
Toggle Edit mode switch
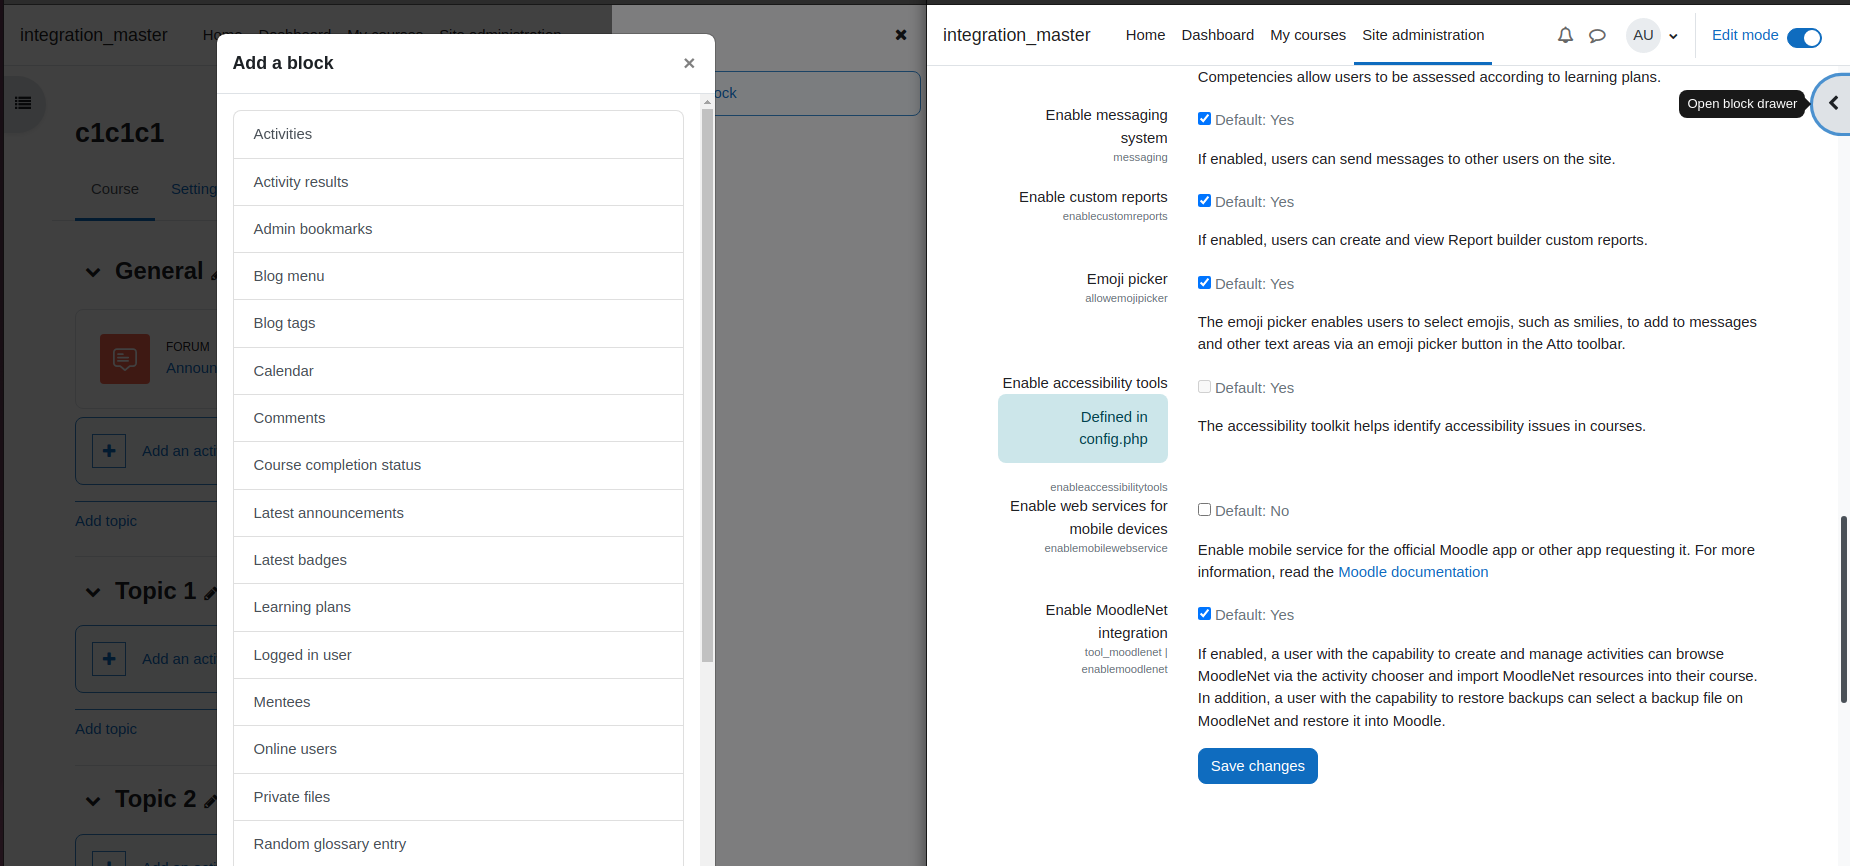(1804, 37)
